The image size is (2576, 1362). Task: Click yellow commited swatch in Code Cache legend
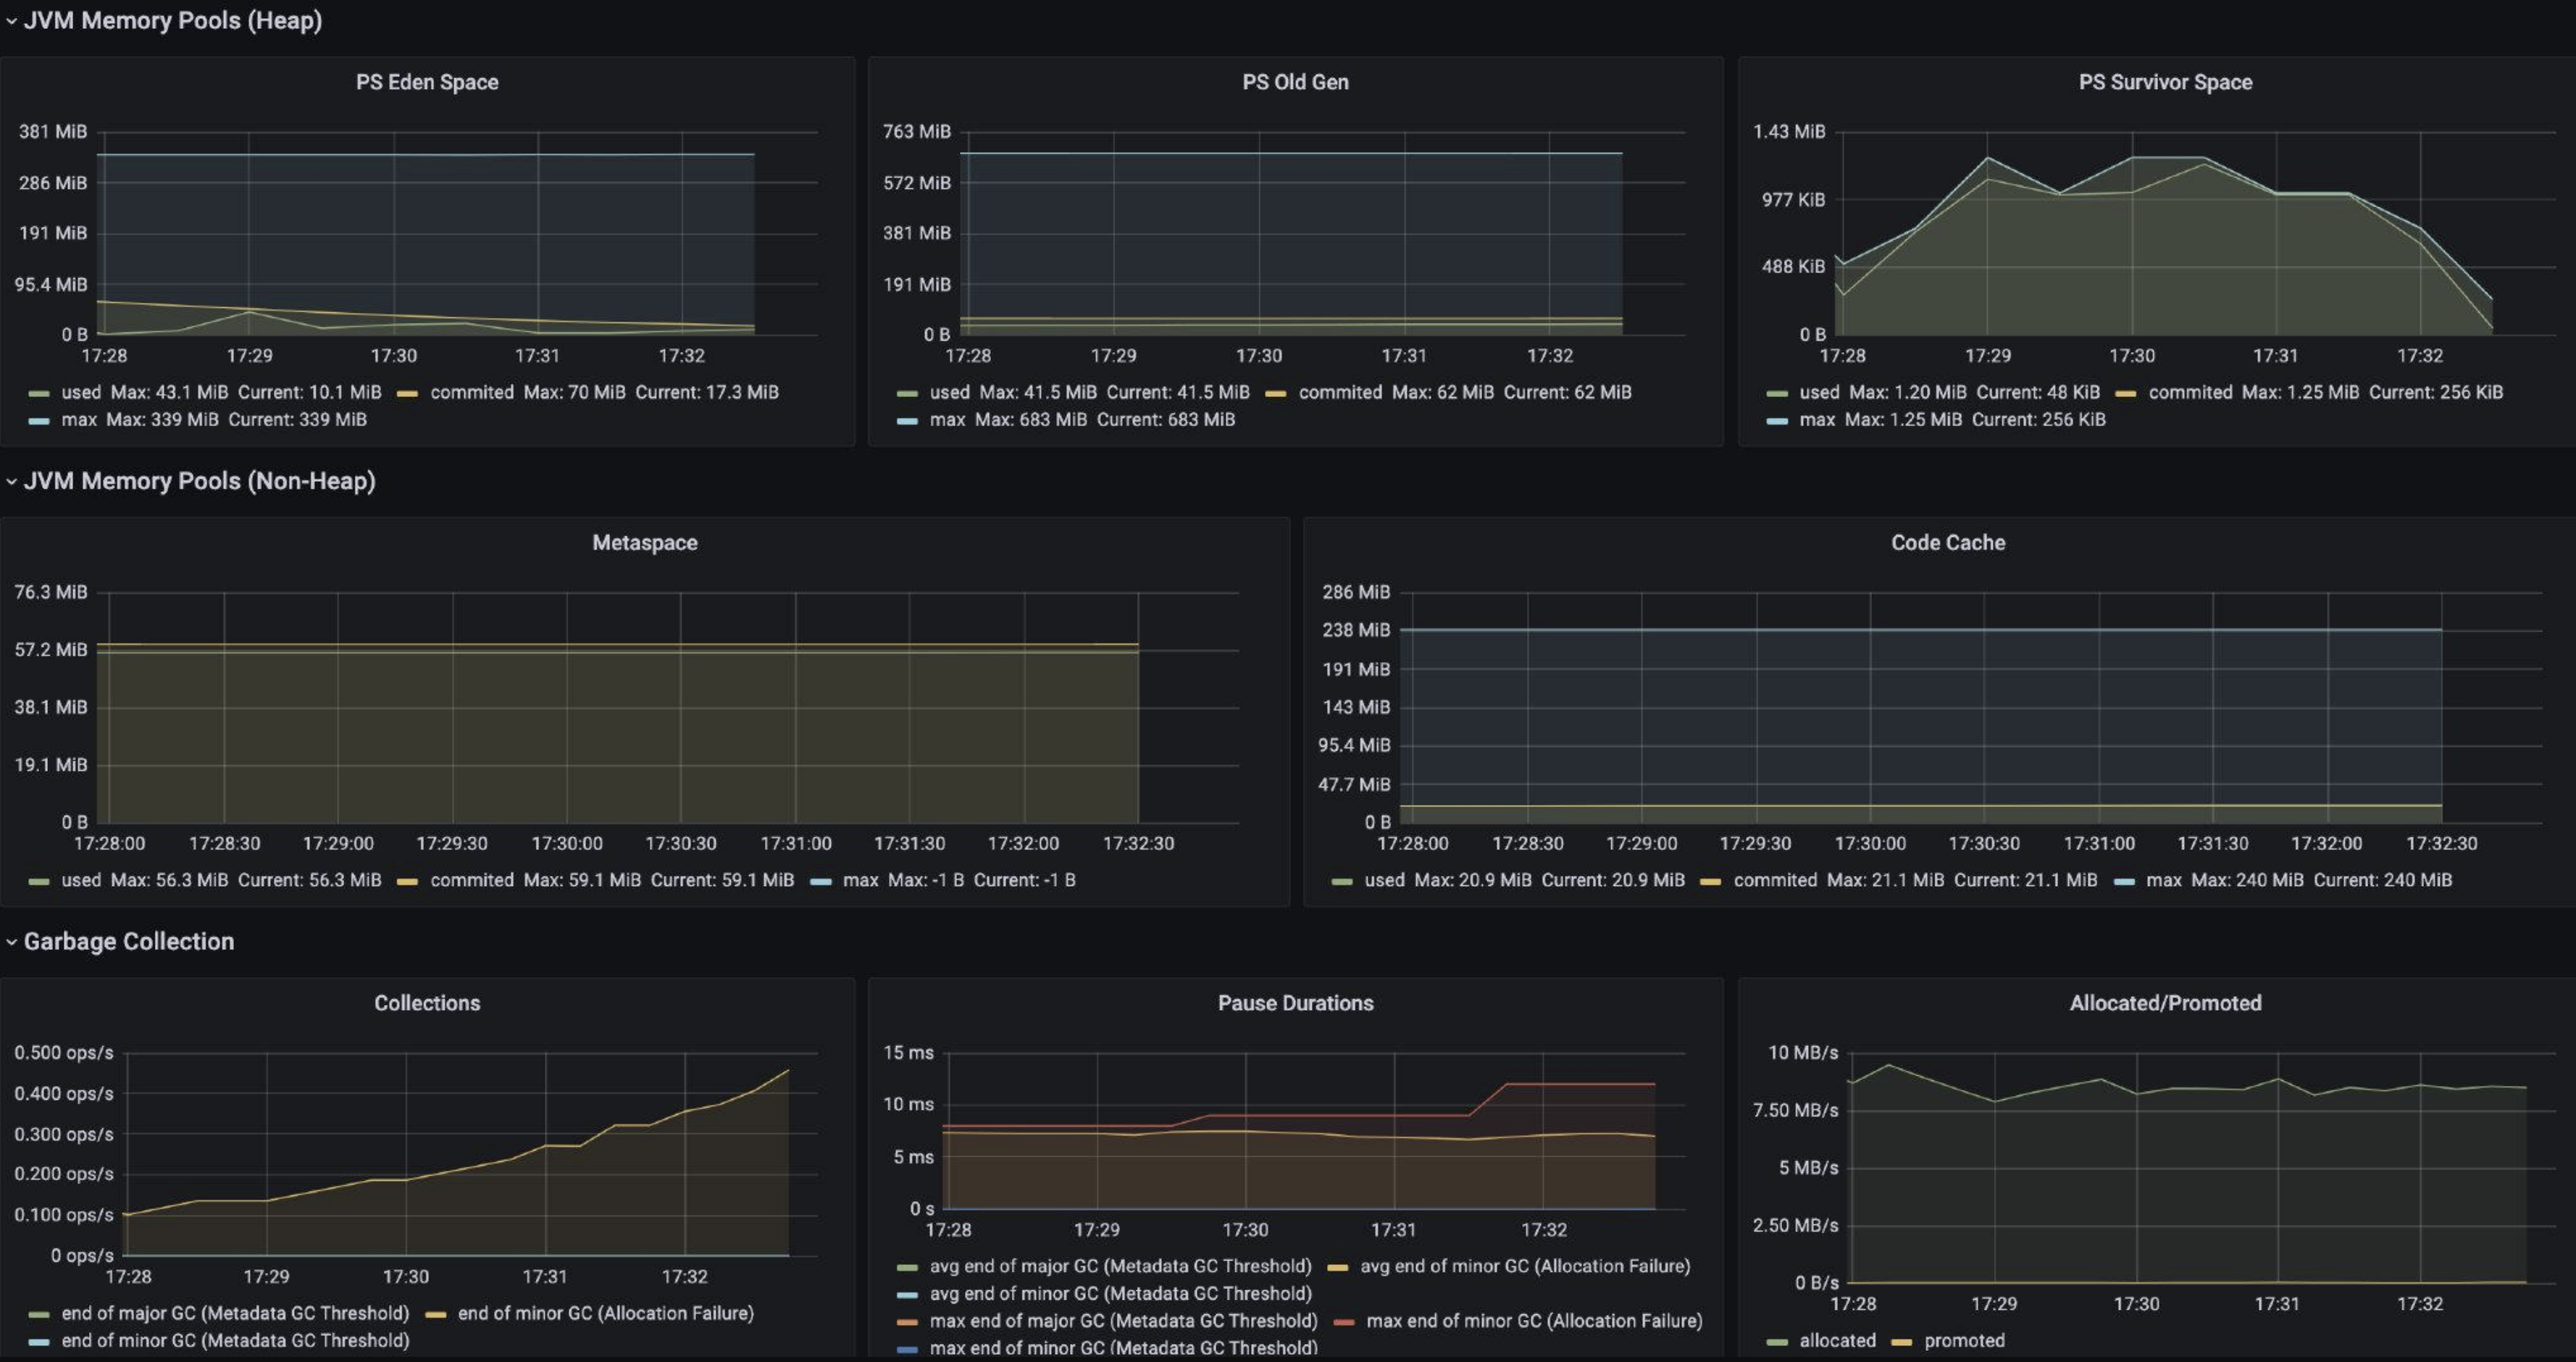(x=1711, y=882)
